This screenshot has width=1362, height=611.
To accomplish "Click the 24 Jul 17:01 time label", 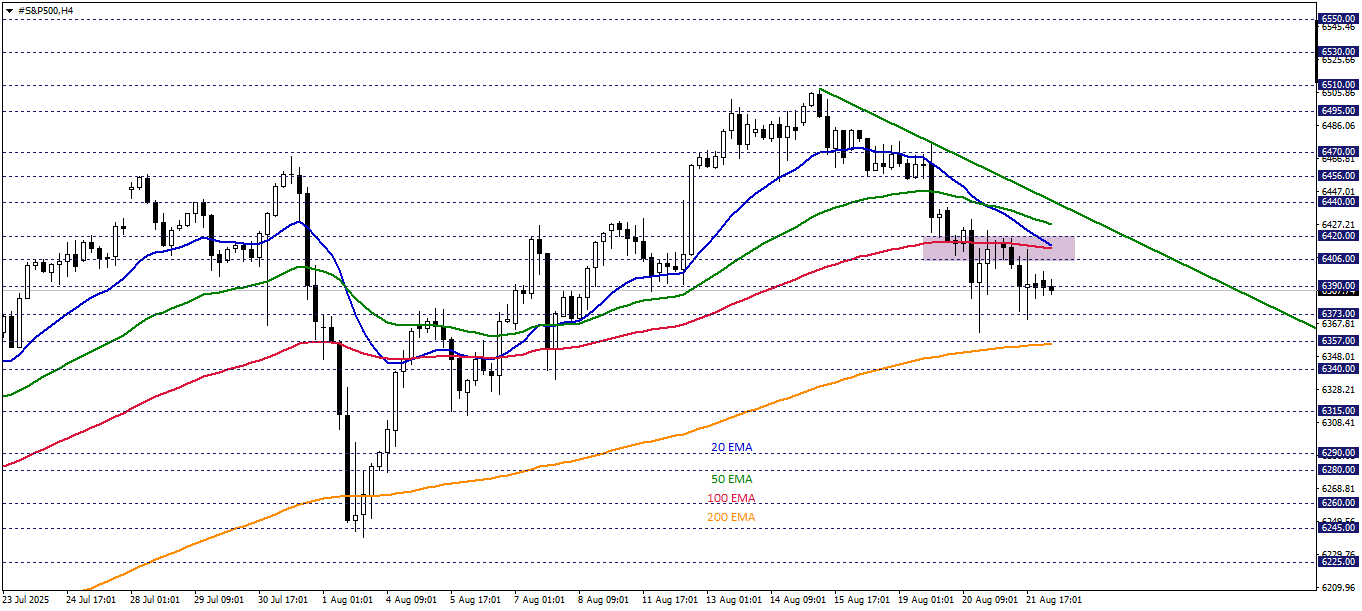I will point(89,601).
